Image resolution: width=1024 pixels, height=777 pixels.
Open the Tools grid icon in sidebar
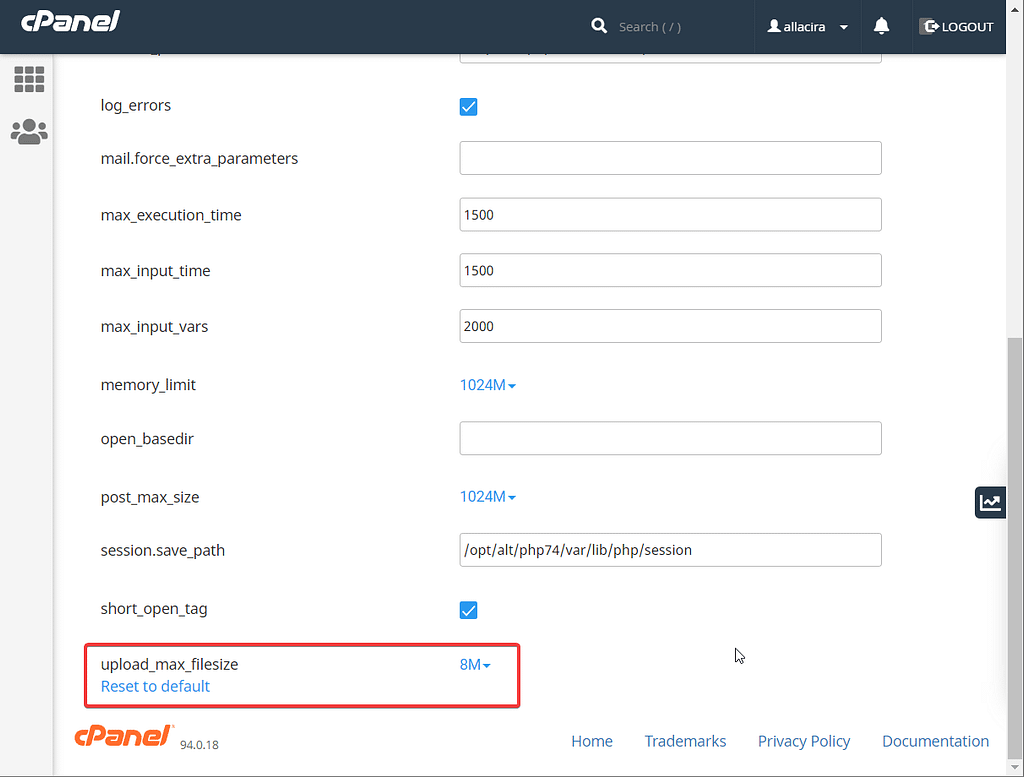tap(29, 79)
